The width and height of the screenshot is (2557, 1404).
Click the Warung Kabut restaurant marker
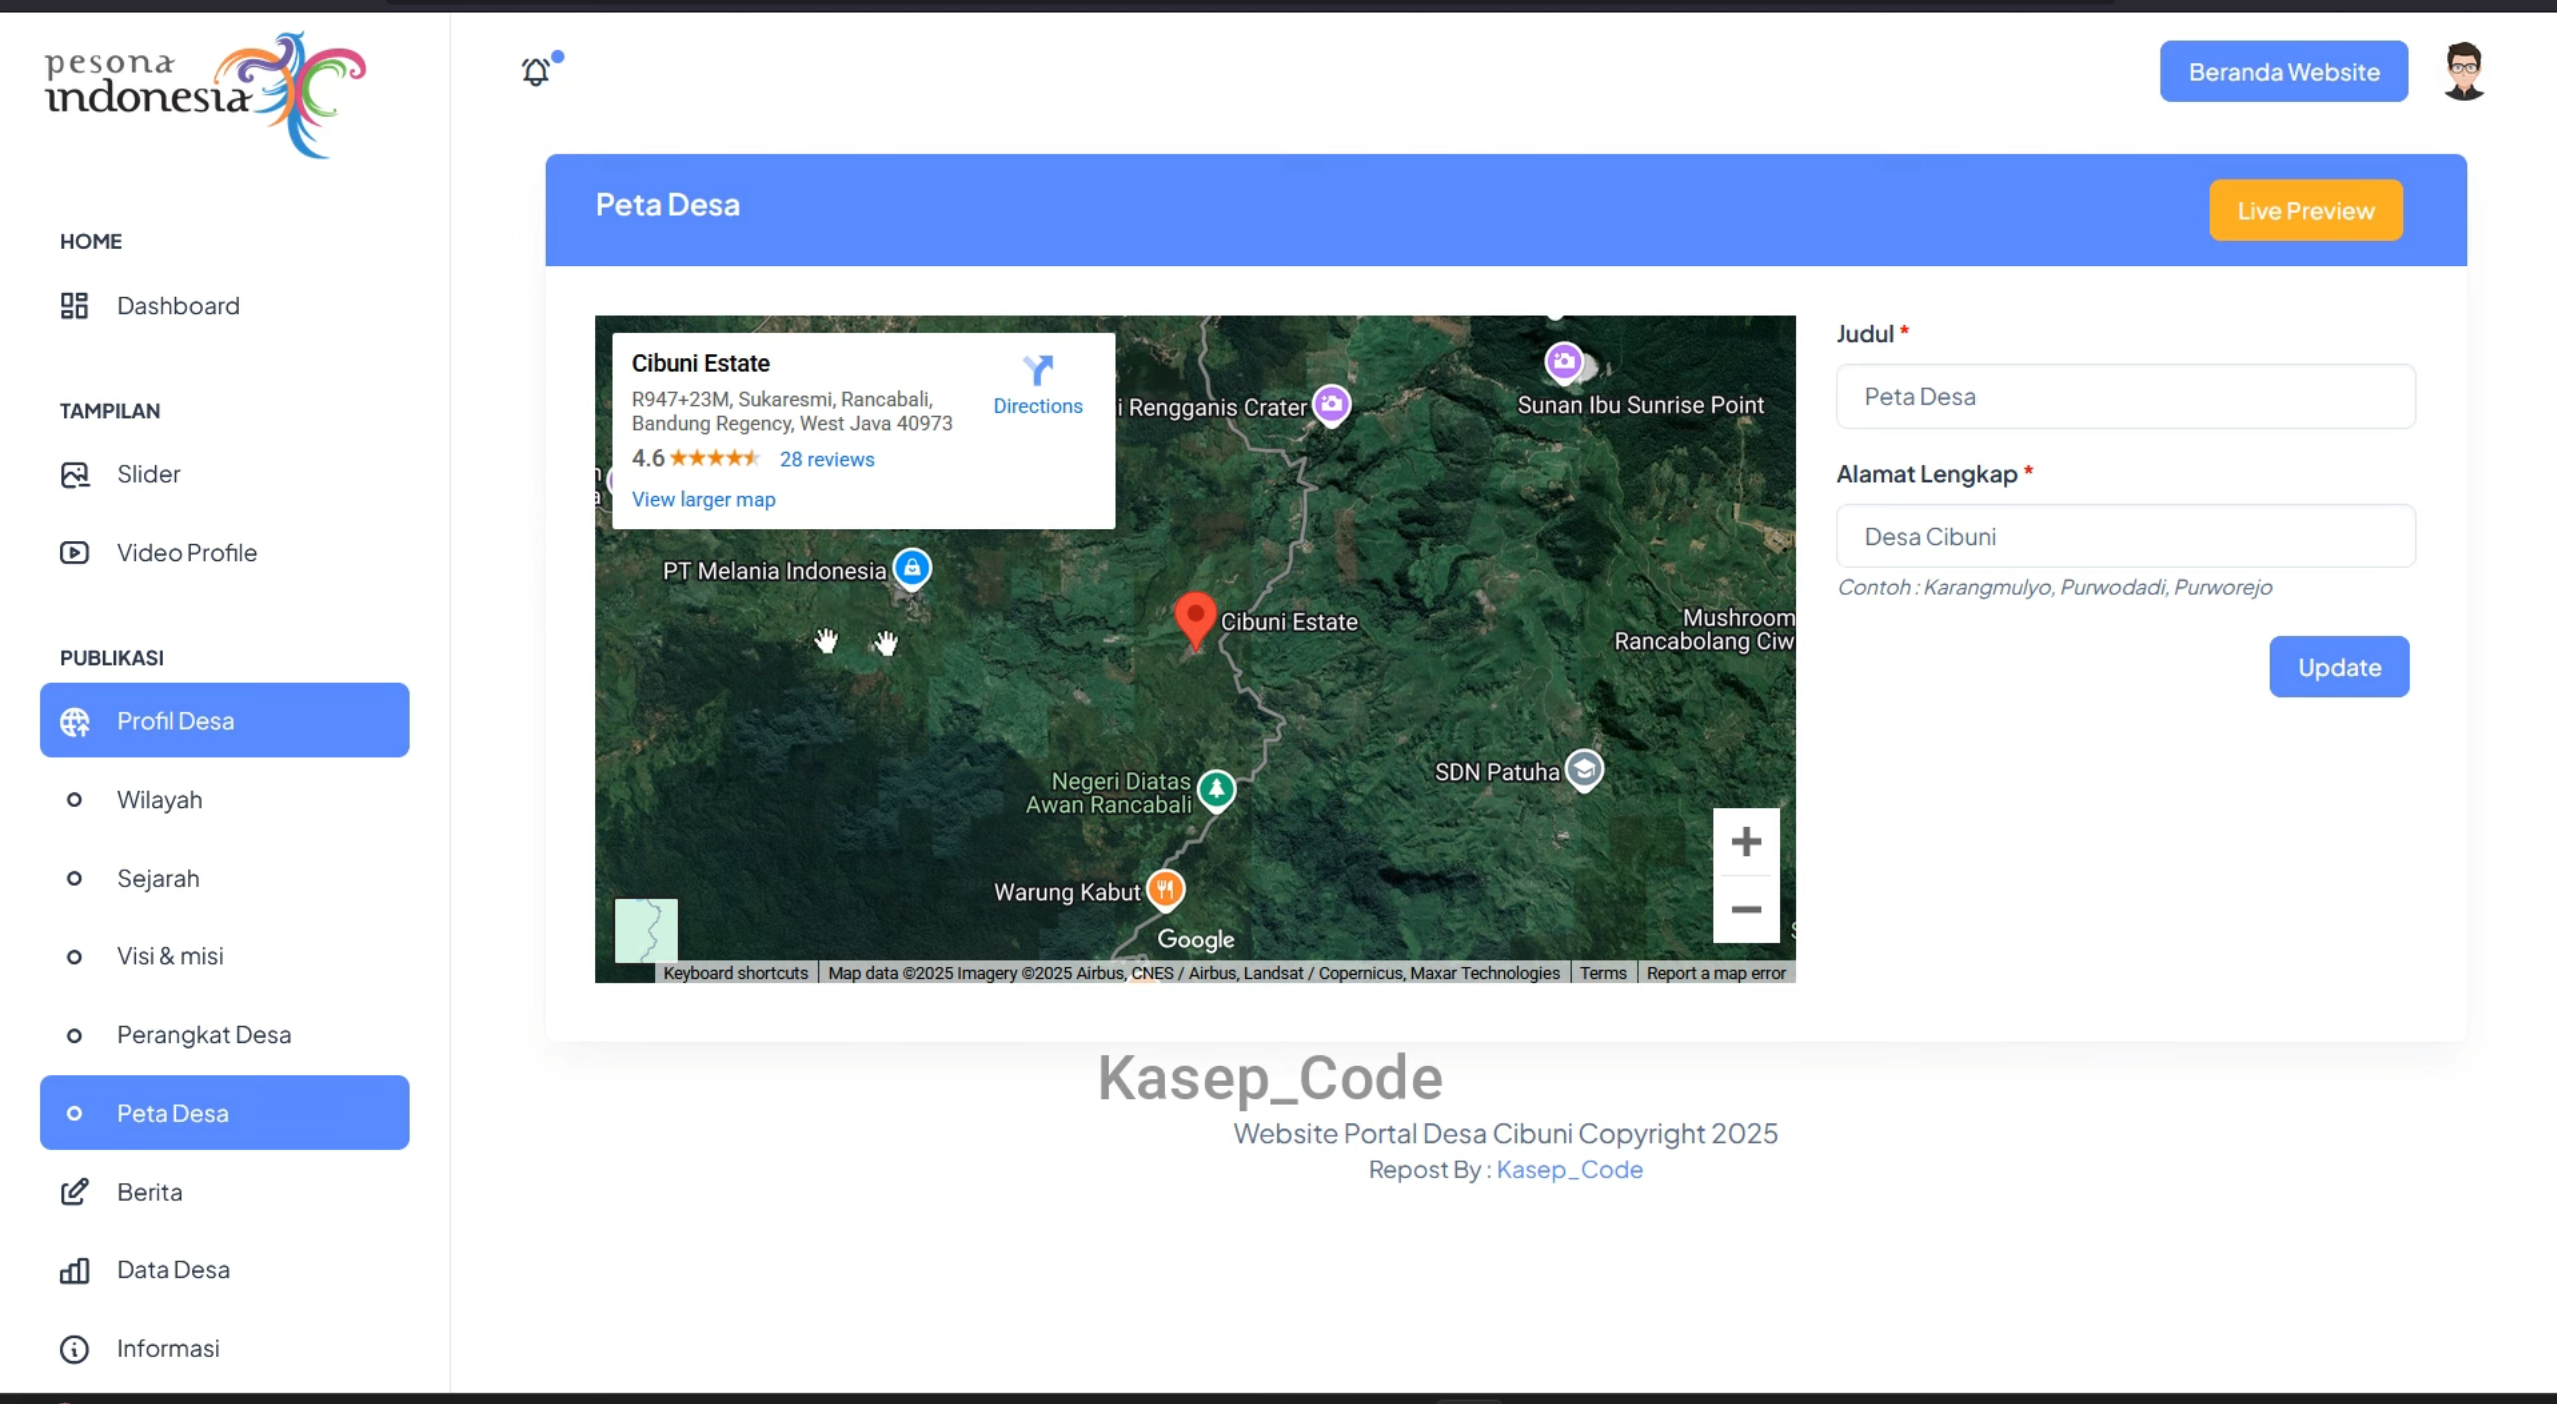(x=1165, y=889)
